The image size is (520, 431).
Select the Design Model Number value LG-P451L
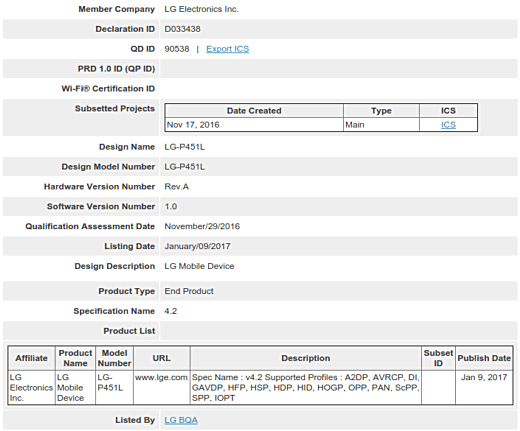click(x=185, y=167)
